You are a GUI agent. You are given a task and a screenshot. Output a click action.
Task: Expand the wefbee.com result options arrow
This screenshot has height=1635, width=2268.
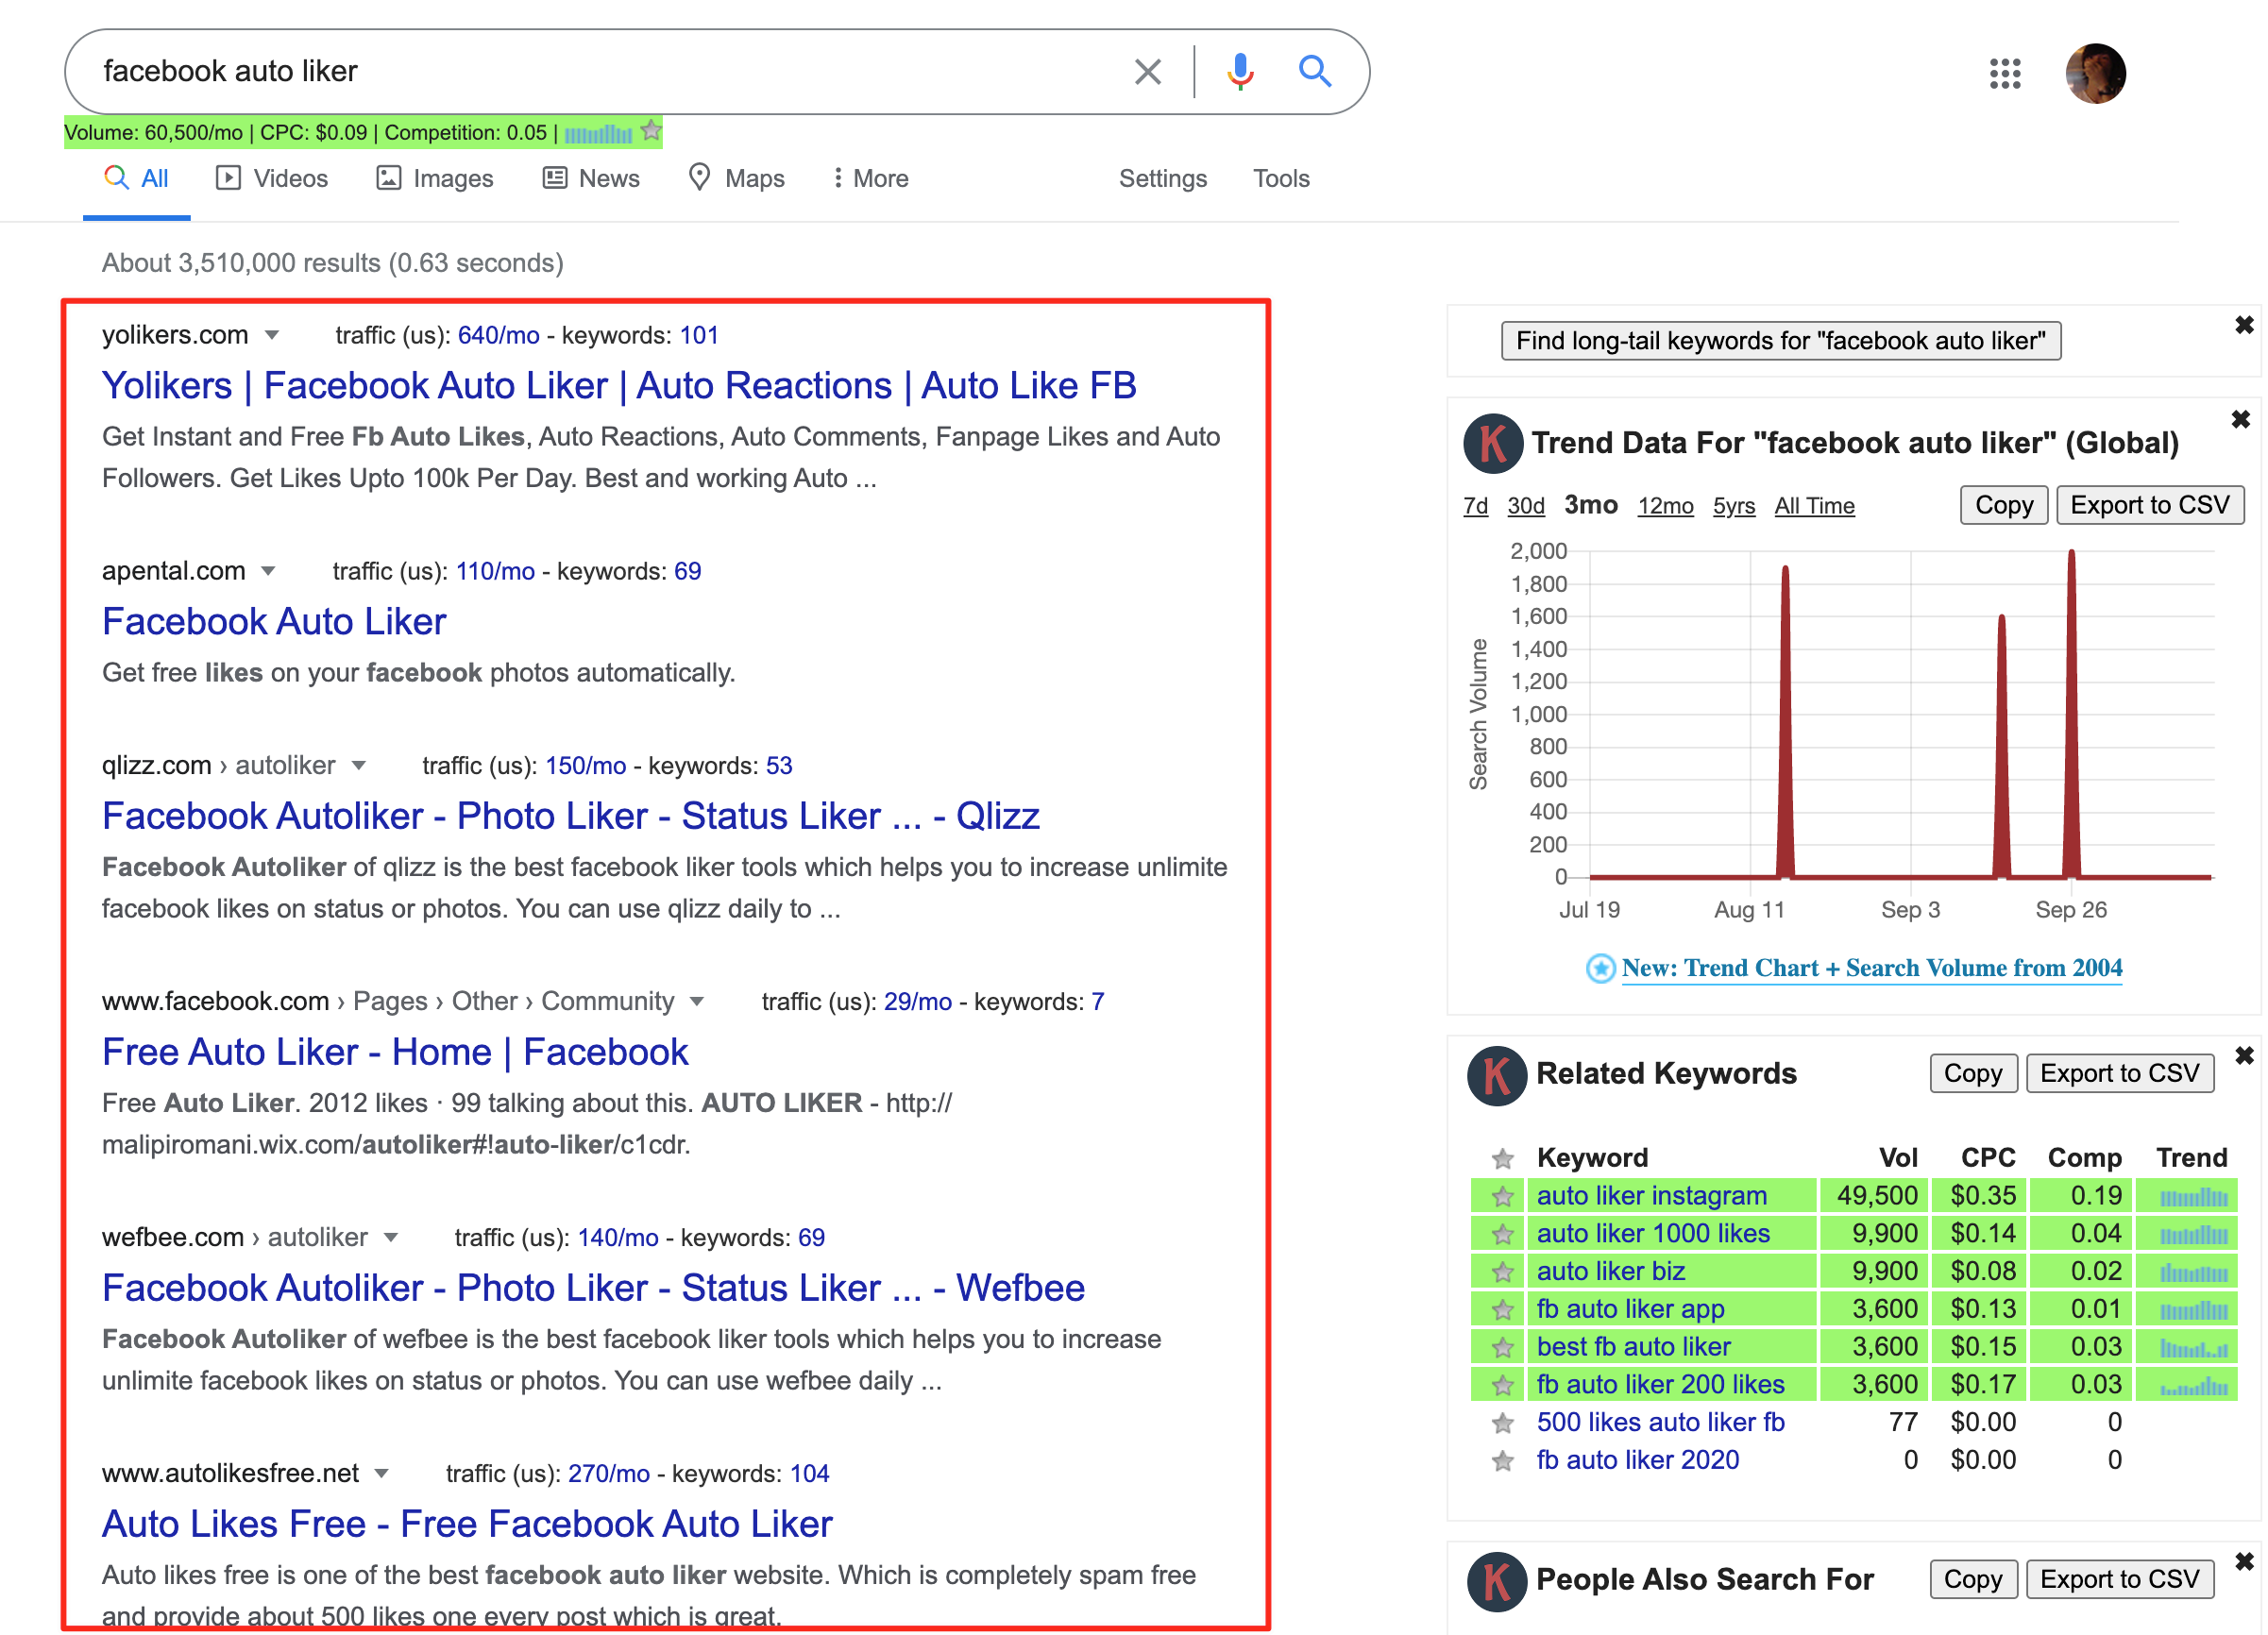tap(391, 1238)
